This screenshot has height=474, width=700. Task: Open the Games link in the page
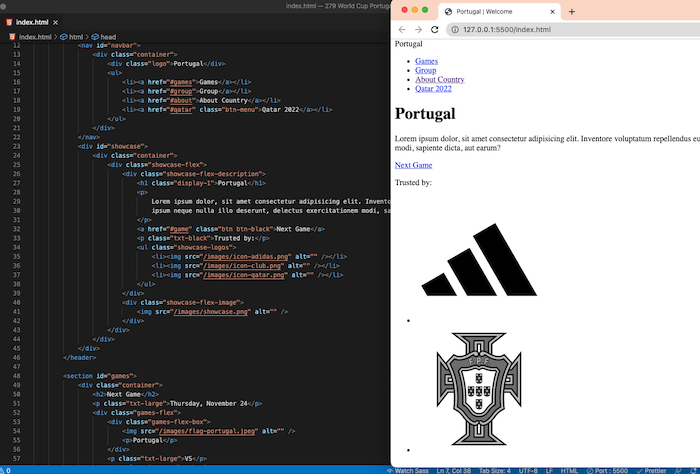[426, 61]
